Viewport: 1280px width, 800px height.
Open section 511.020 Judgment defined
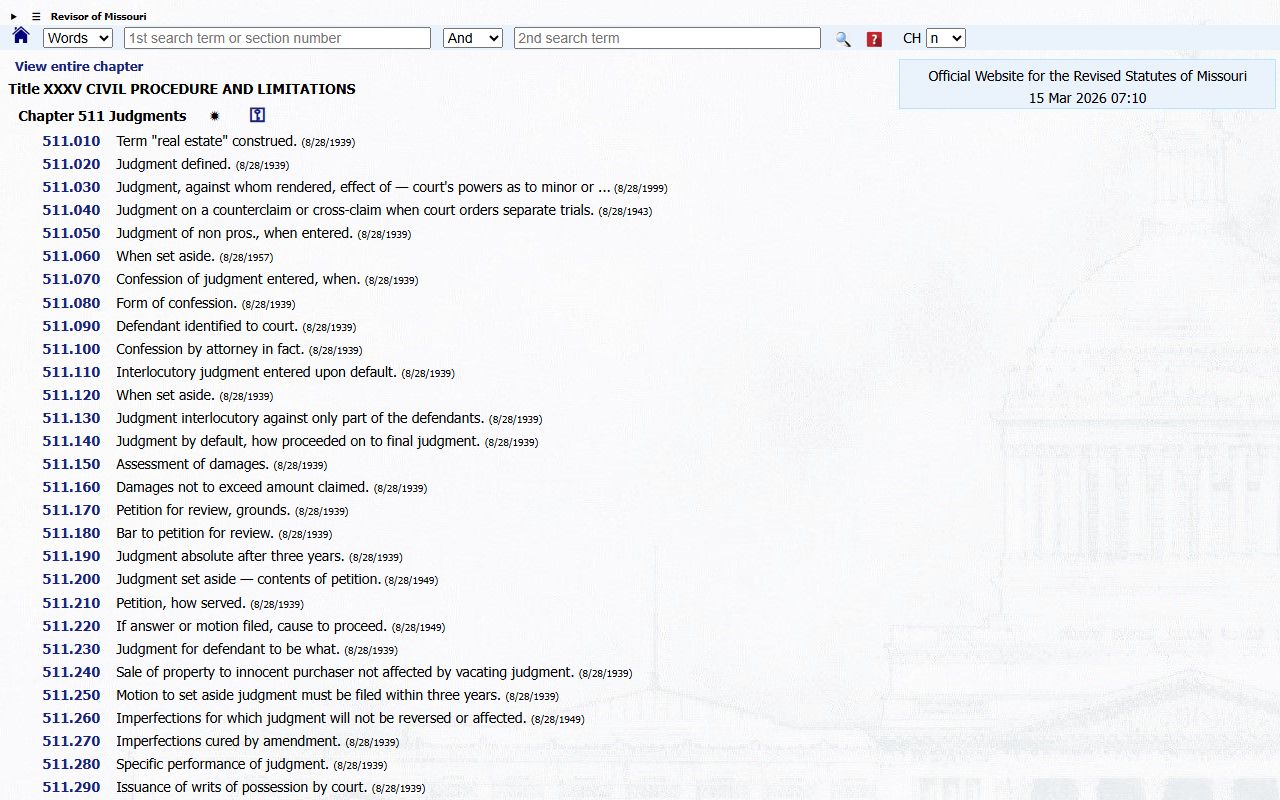click(71, 164)
